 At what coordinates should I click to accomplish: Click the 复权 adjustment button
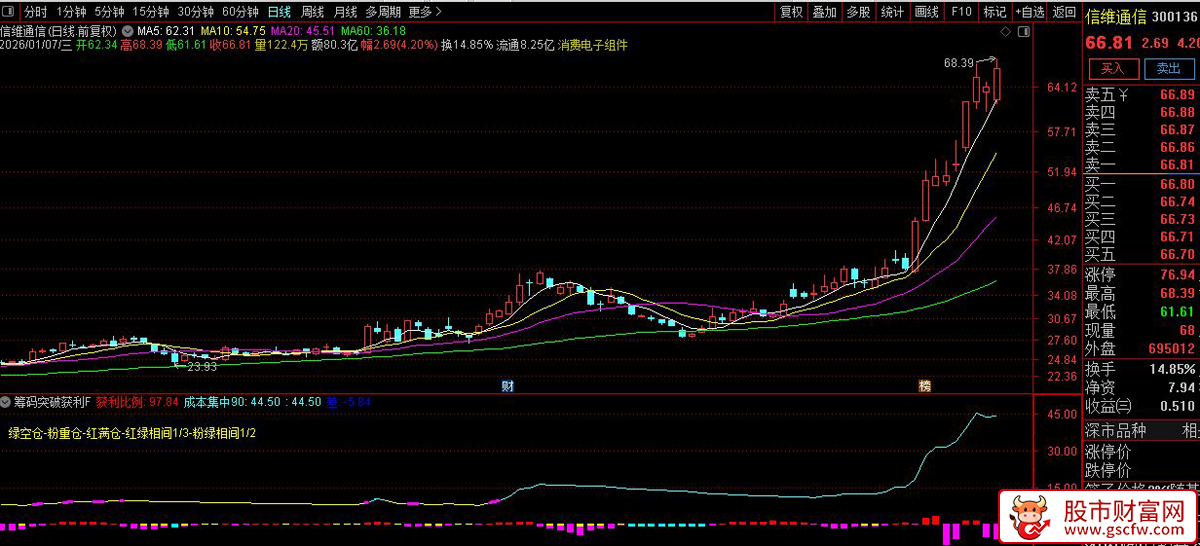click(791, 12)
